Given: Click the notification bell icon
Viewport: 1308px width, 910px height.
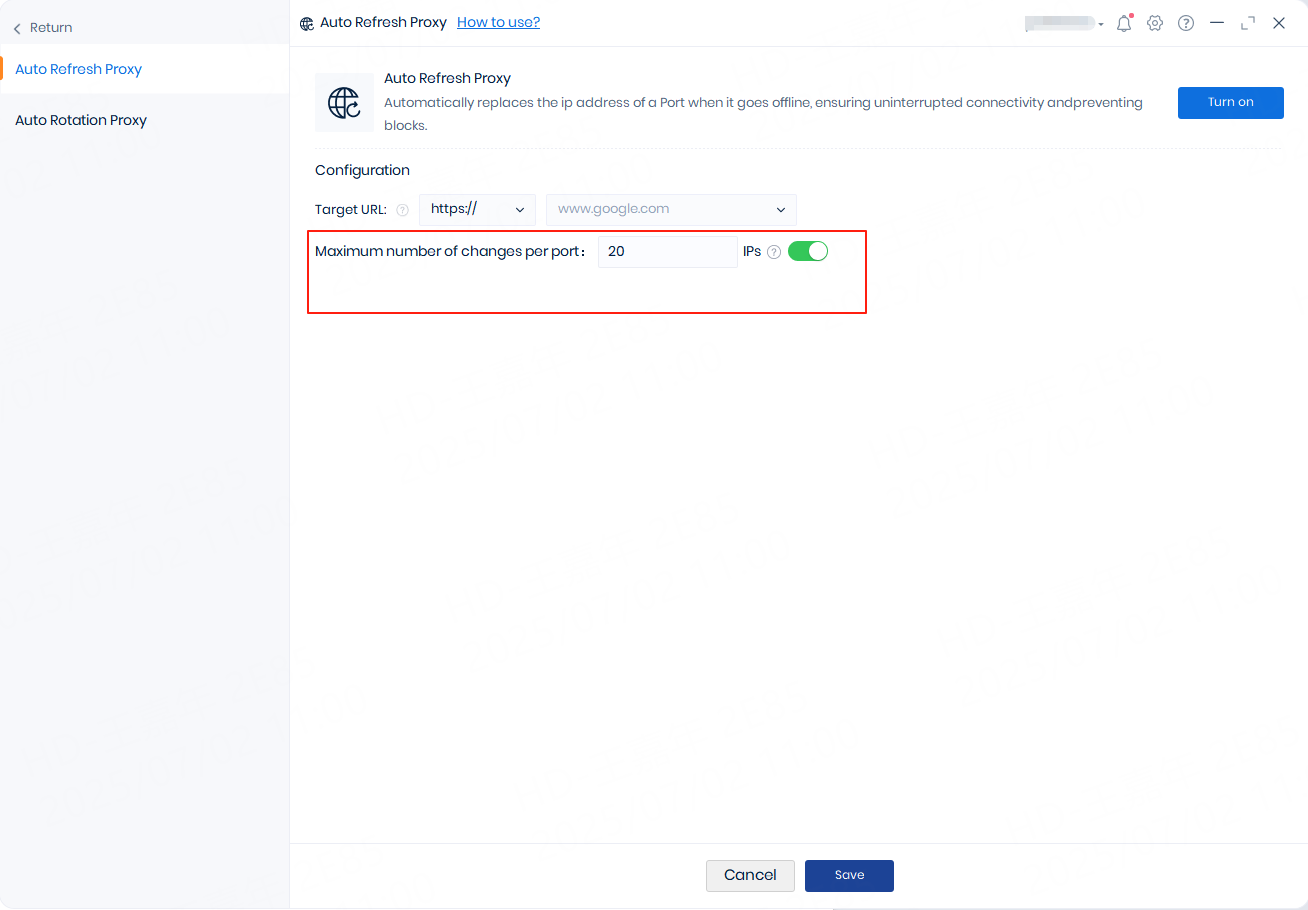Looking at the screenshot, I should point(1124,23).
